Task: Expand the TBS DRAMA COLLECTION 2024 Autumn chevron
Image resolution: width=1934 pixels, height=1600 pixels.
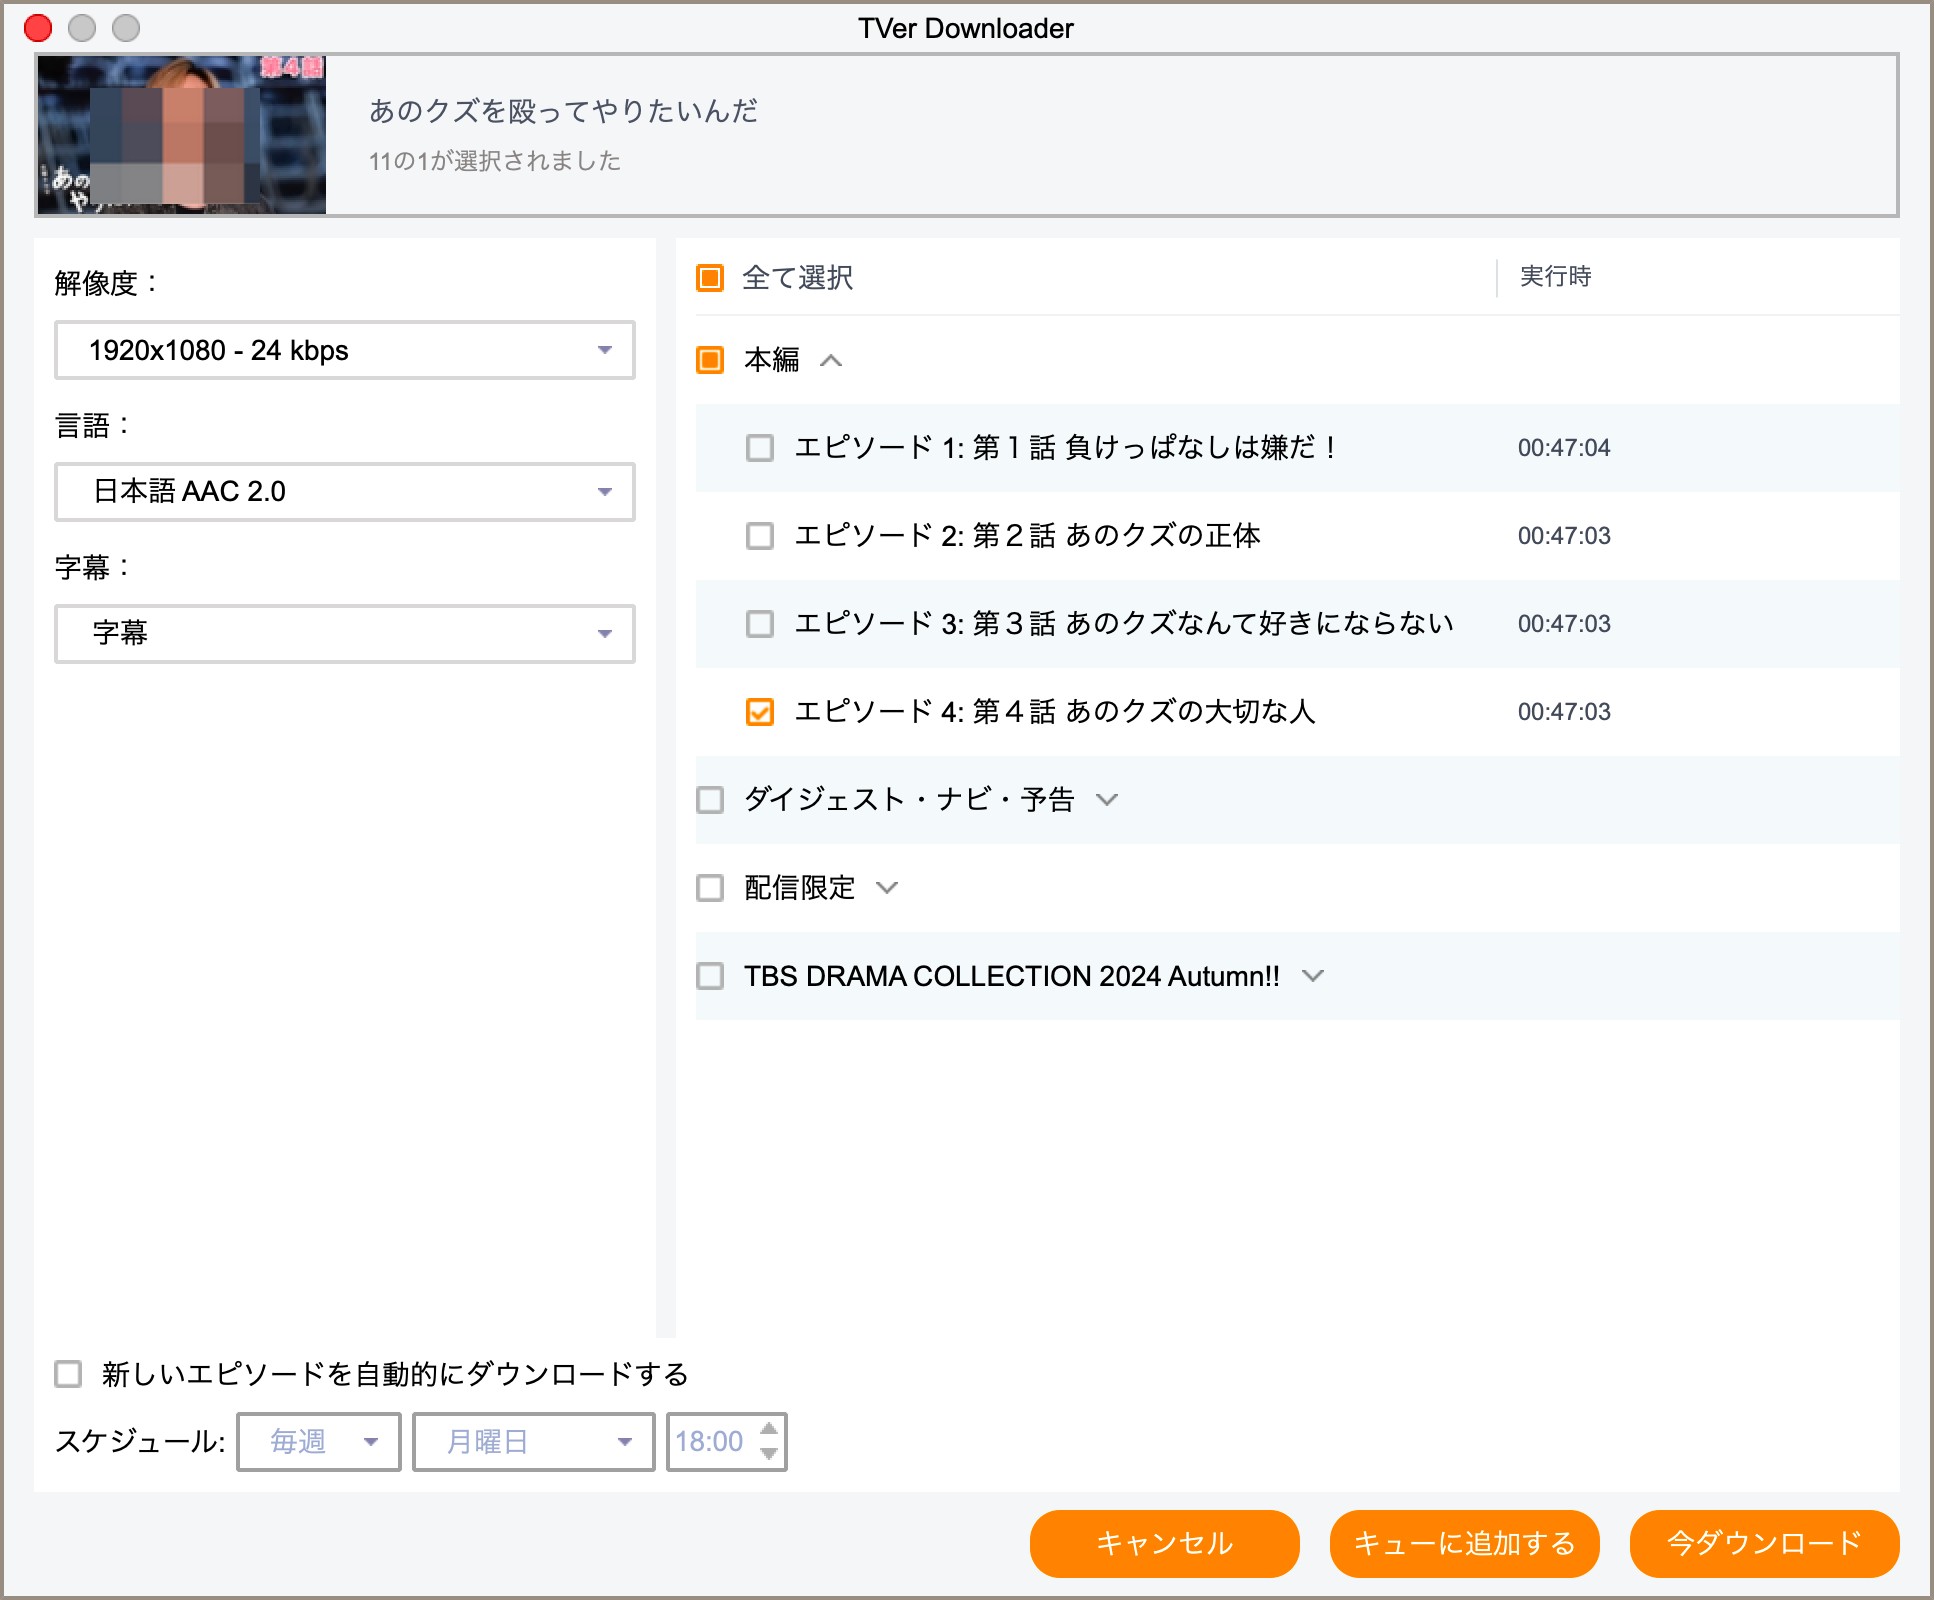Action: click(x=1313, y=976)
